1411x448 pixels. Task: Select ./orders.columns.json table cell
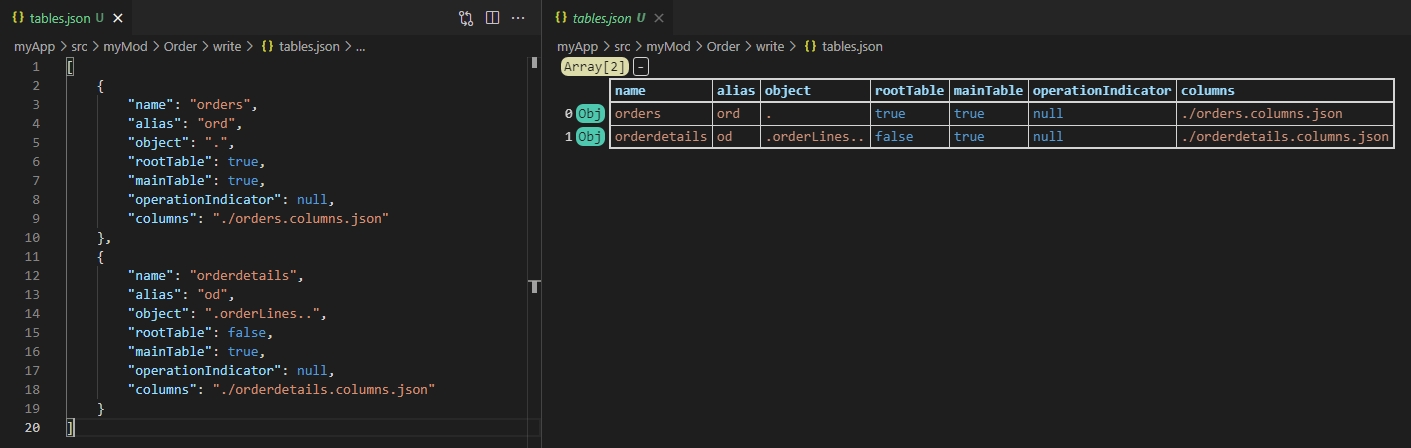tap(1285, 114)
